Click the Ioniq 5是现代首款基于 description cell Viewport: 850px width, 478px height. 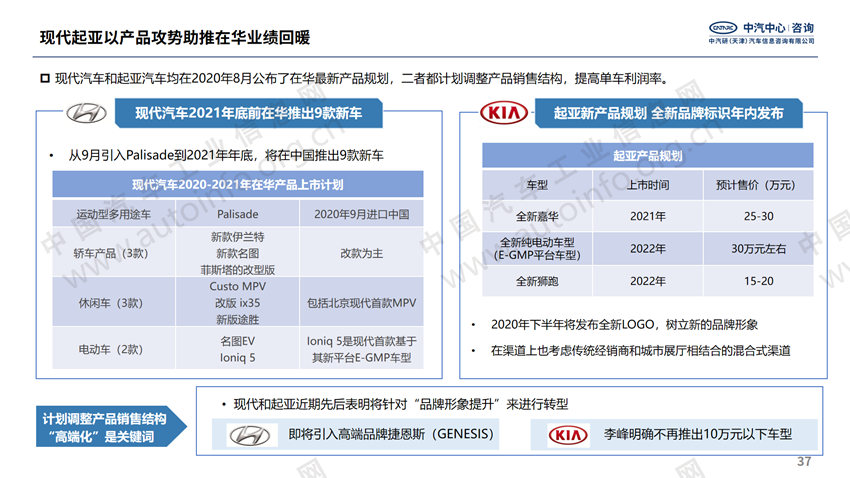[x=362, y=350]
